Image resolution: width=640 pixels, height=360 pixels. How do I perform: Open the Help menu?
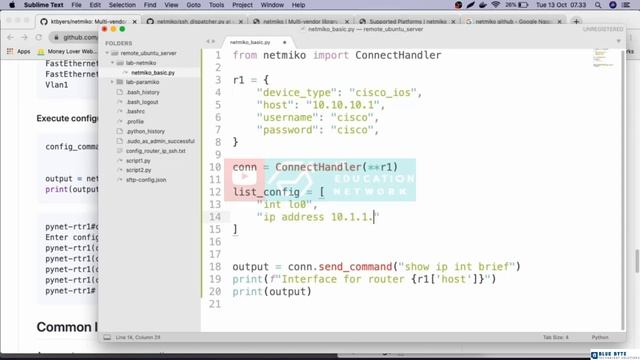tap(298, 5)
